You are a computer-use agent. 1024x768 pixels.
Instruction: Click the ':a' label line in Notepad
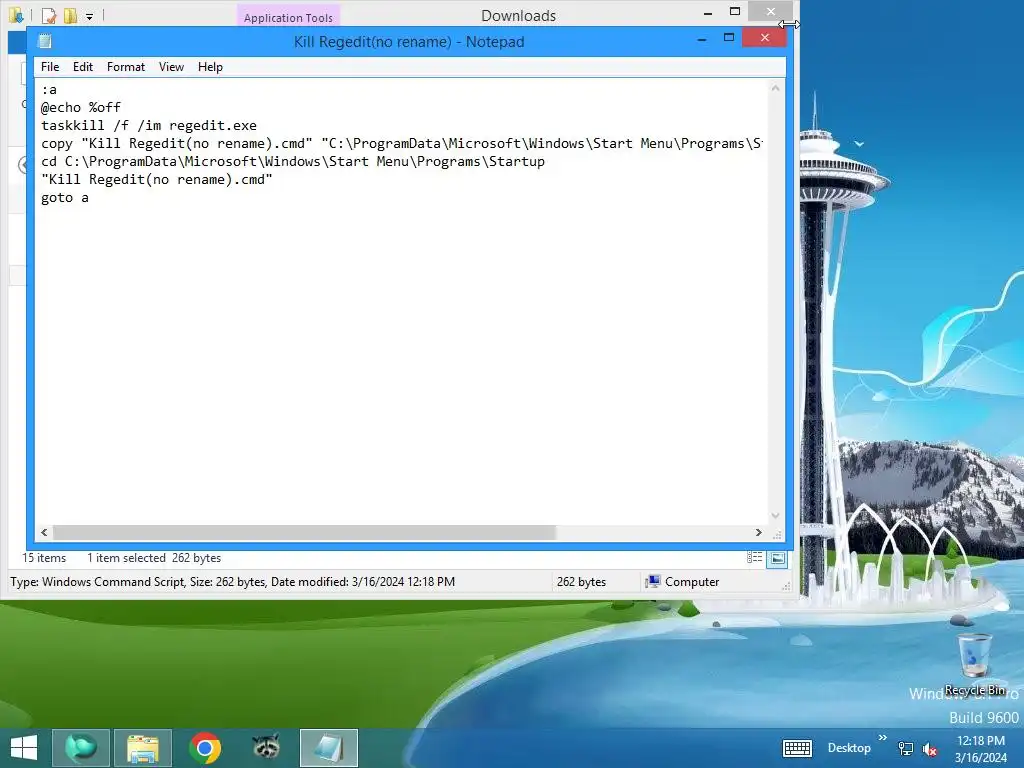coord(49,89)
